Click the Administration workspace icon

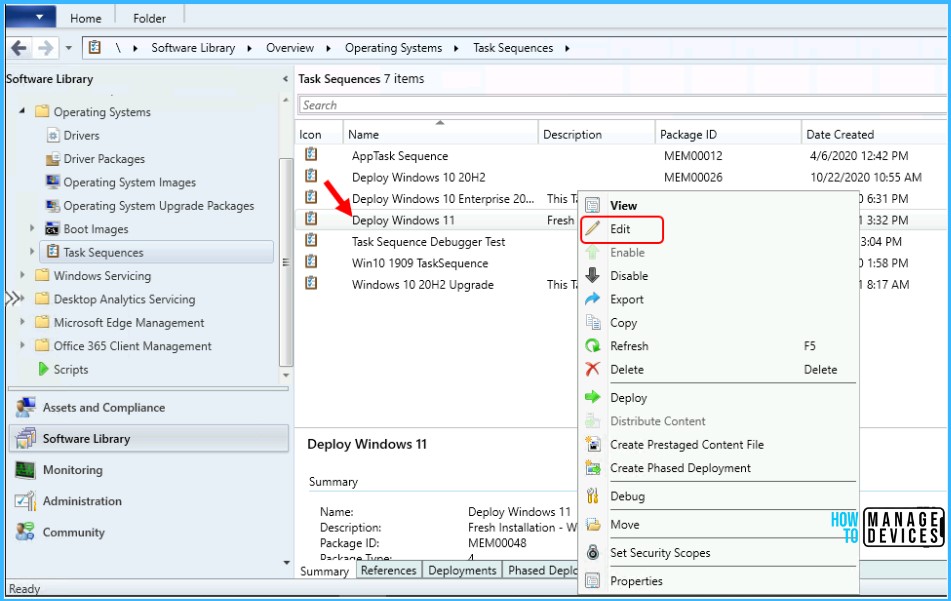click(x=25, y=501)
